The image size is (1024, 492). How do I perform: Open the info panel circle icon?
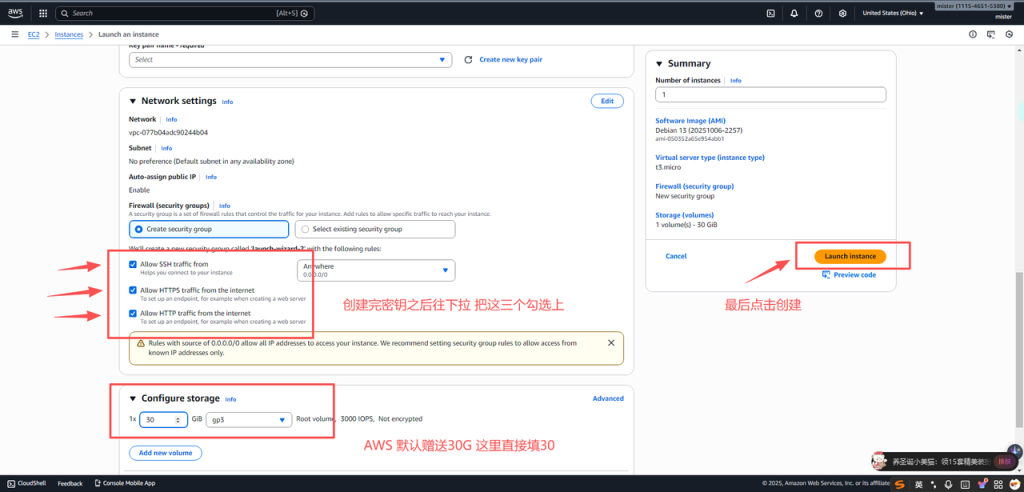pos(972,34)
